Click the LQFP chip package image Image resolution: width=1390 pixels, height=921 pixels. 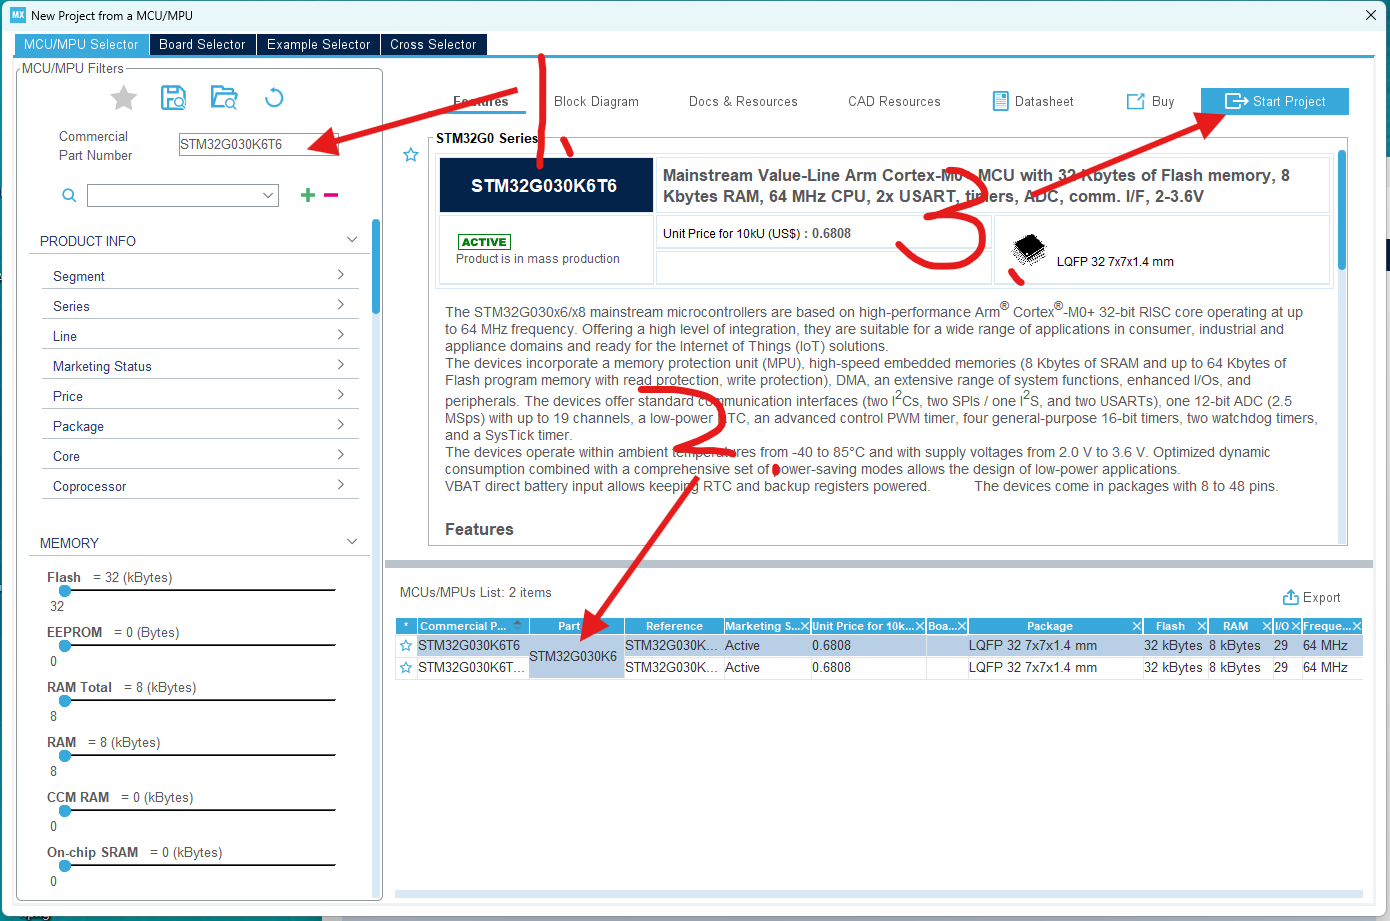(1028, 249)
